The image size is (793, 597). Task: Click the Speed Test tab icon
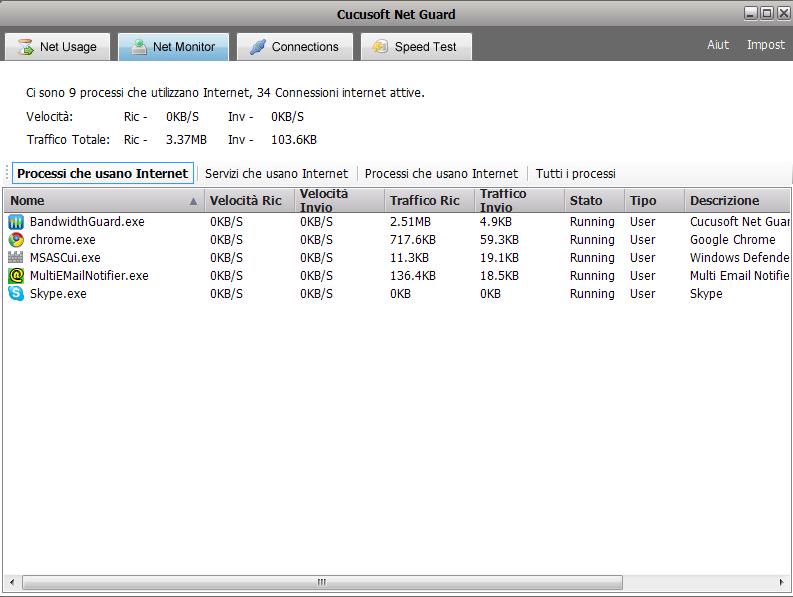click(x=380, y=47)
